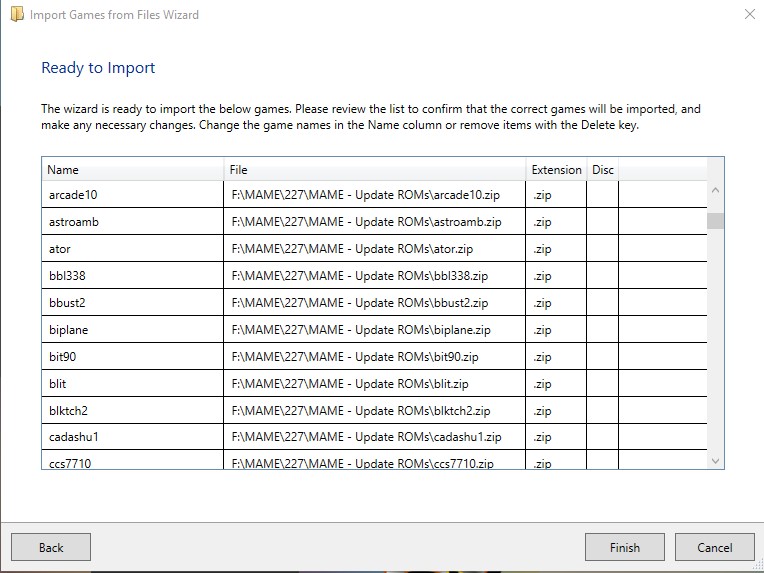The width and height of the screenshot is (764, 573).
Task: Click the cadashu1 name cell
Action: pos(133,437)
